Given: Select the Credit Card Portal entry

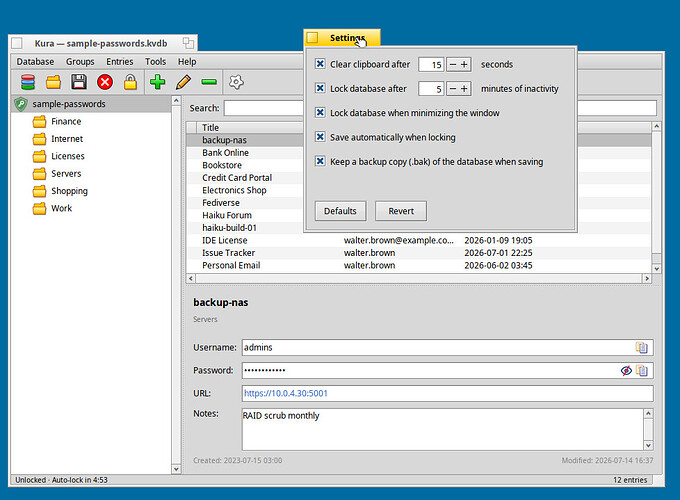Looking at the screenshot, I should point(245,178).
